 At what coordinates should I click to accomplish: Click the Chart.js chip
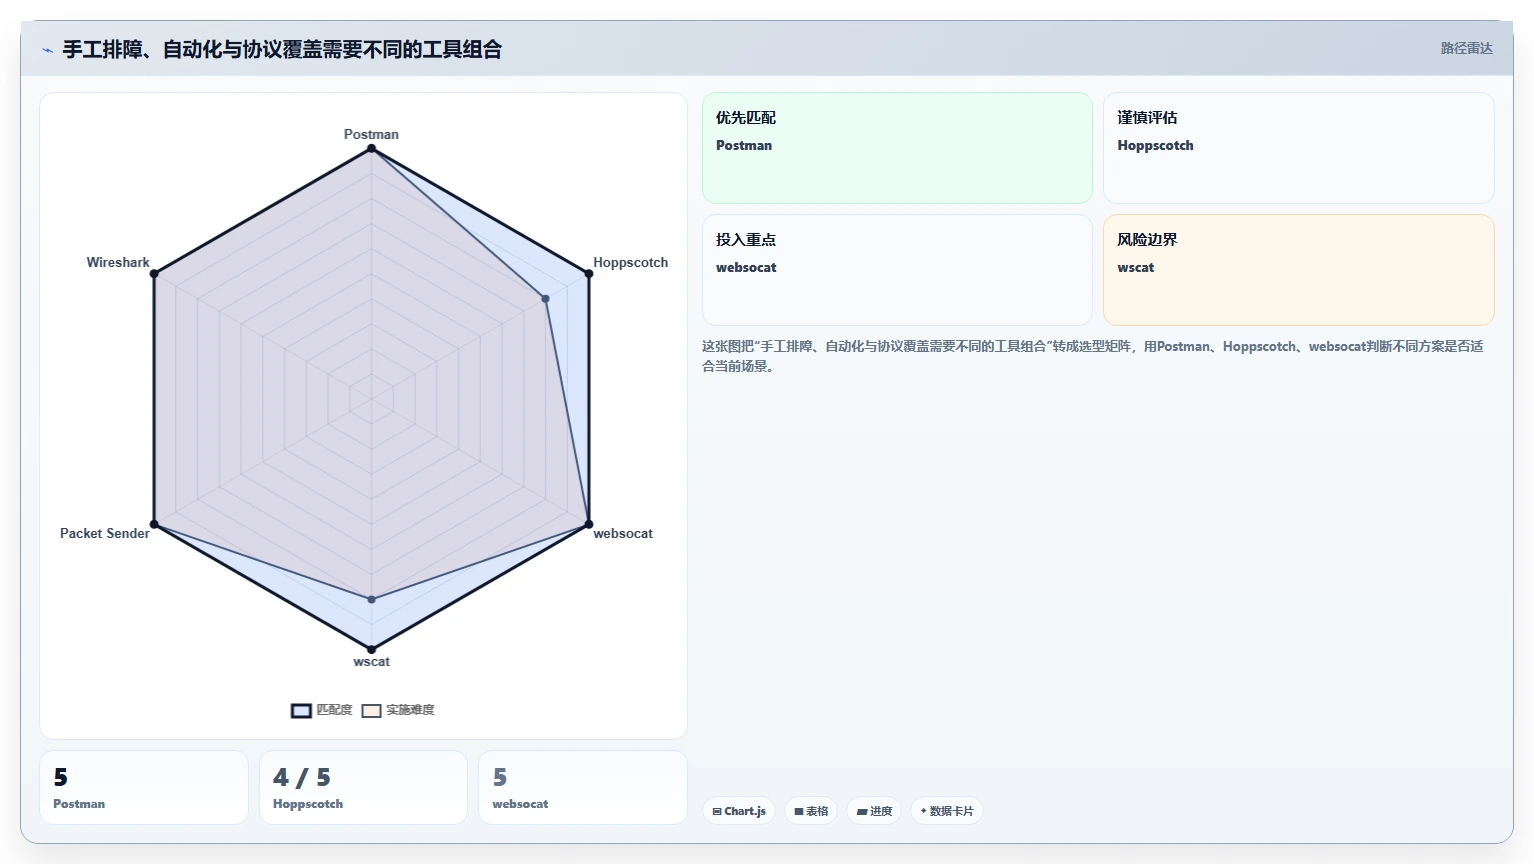[x=739, y=811]
